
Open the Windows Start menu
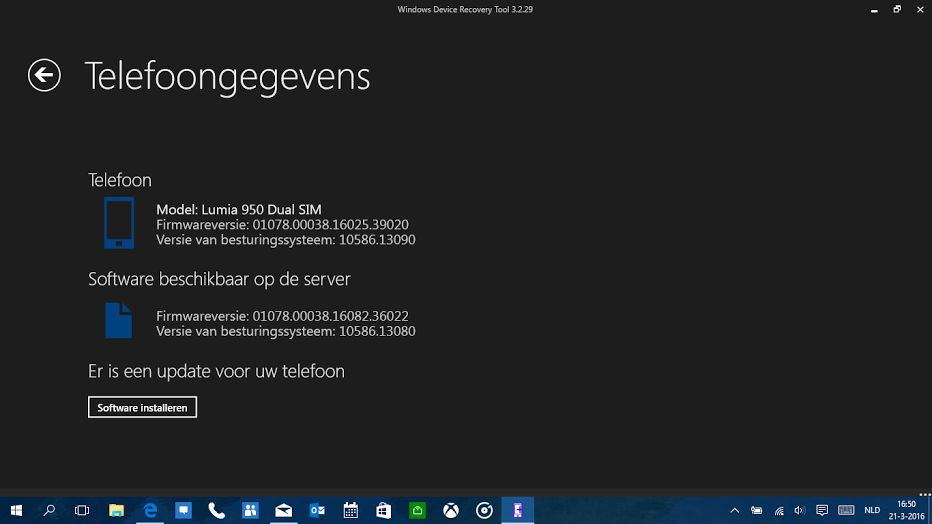click(x=16, y=510)
